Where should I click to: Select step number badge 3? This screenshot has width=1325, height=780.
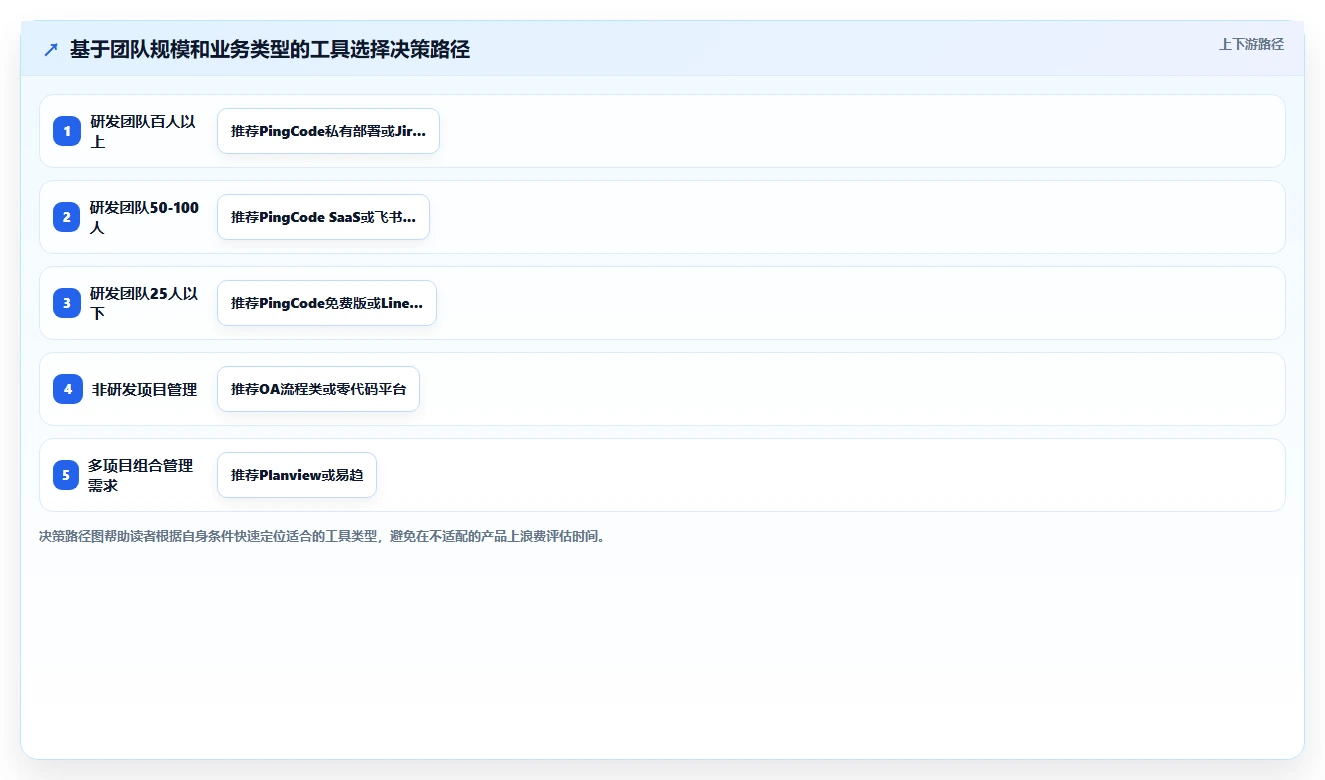click(67, 303)
